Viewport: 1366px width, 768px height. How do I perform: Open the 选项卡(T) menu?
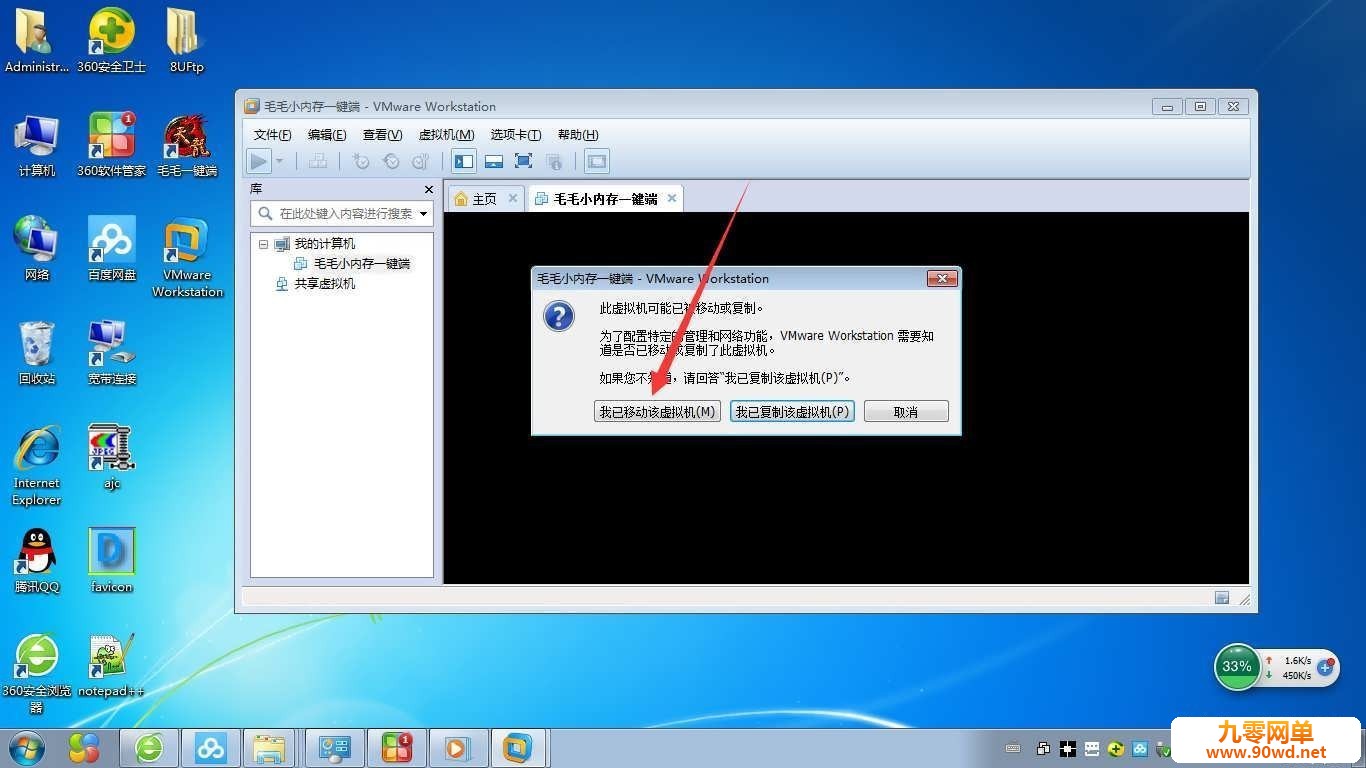pyautogui.click(x=516, y=135)
